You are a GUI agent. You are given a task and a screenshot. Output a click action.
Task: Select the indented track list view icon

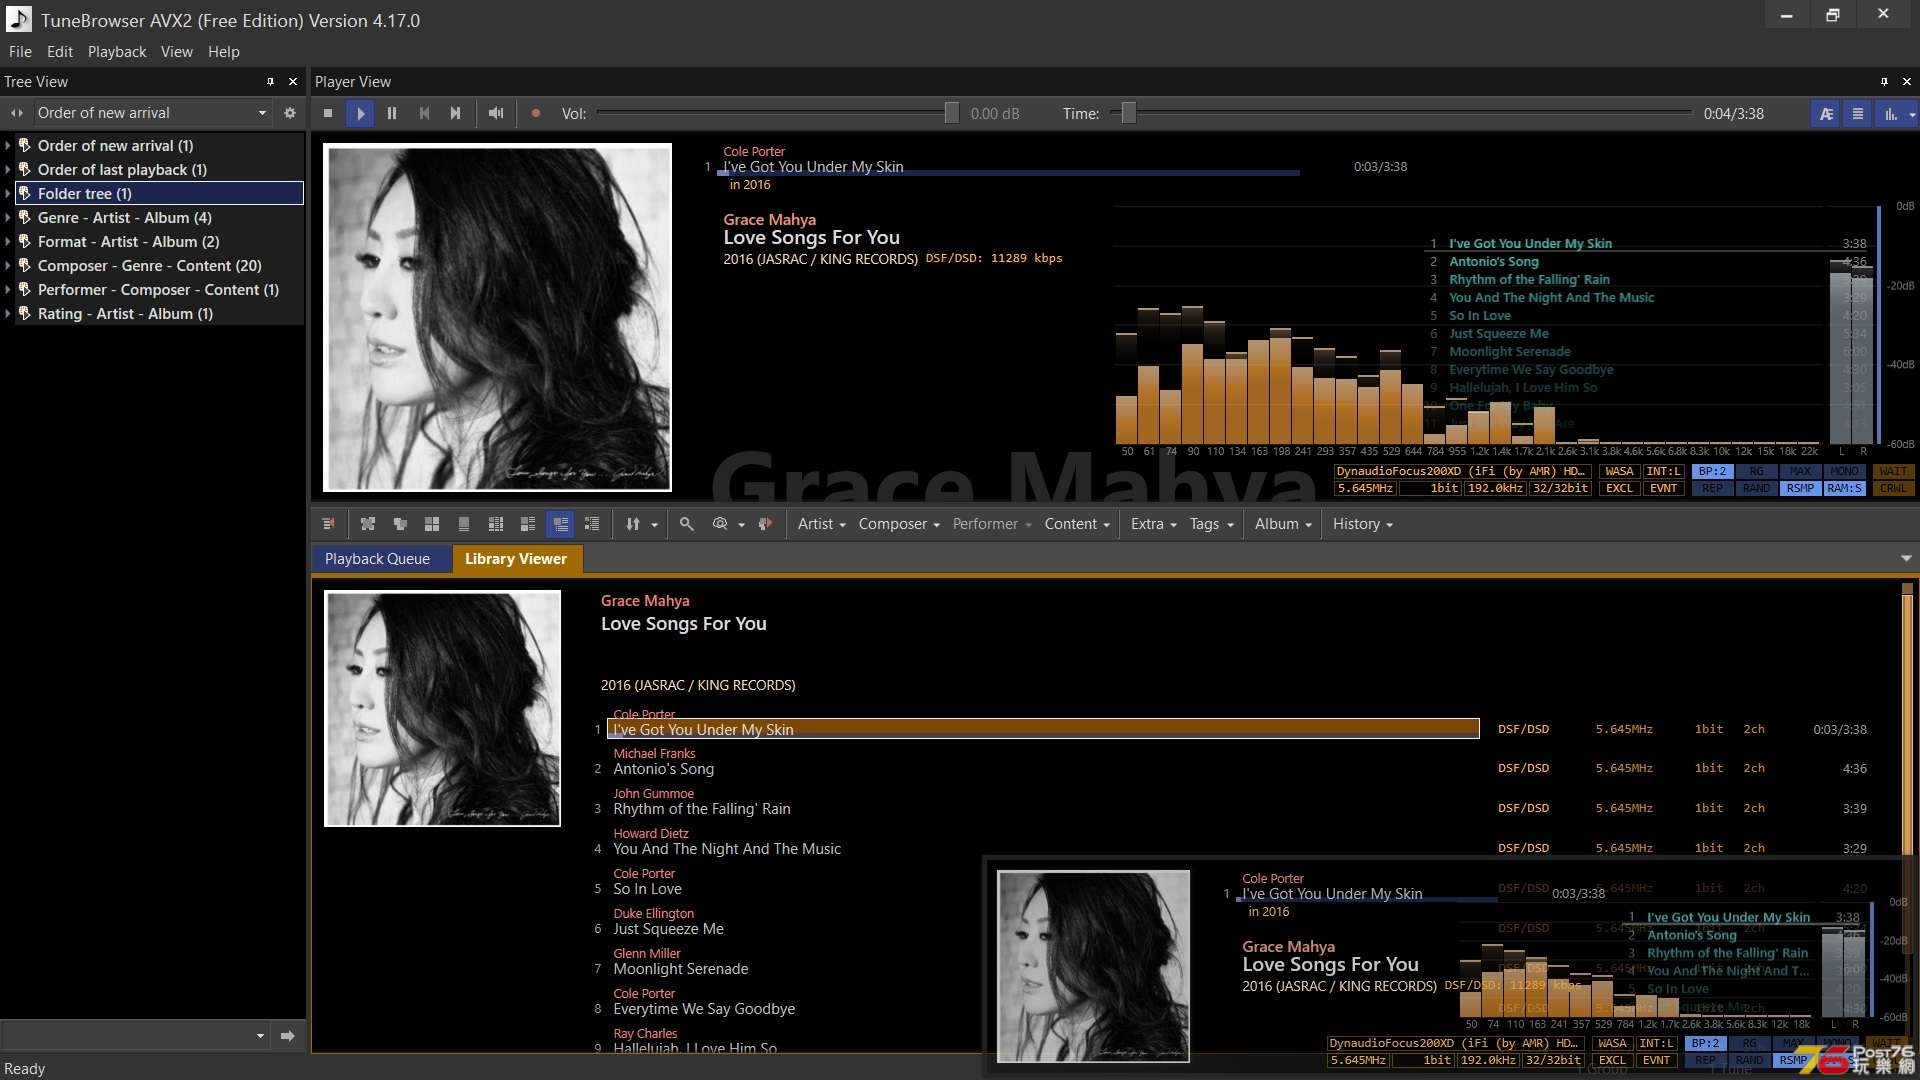[592, 524]
